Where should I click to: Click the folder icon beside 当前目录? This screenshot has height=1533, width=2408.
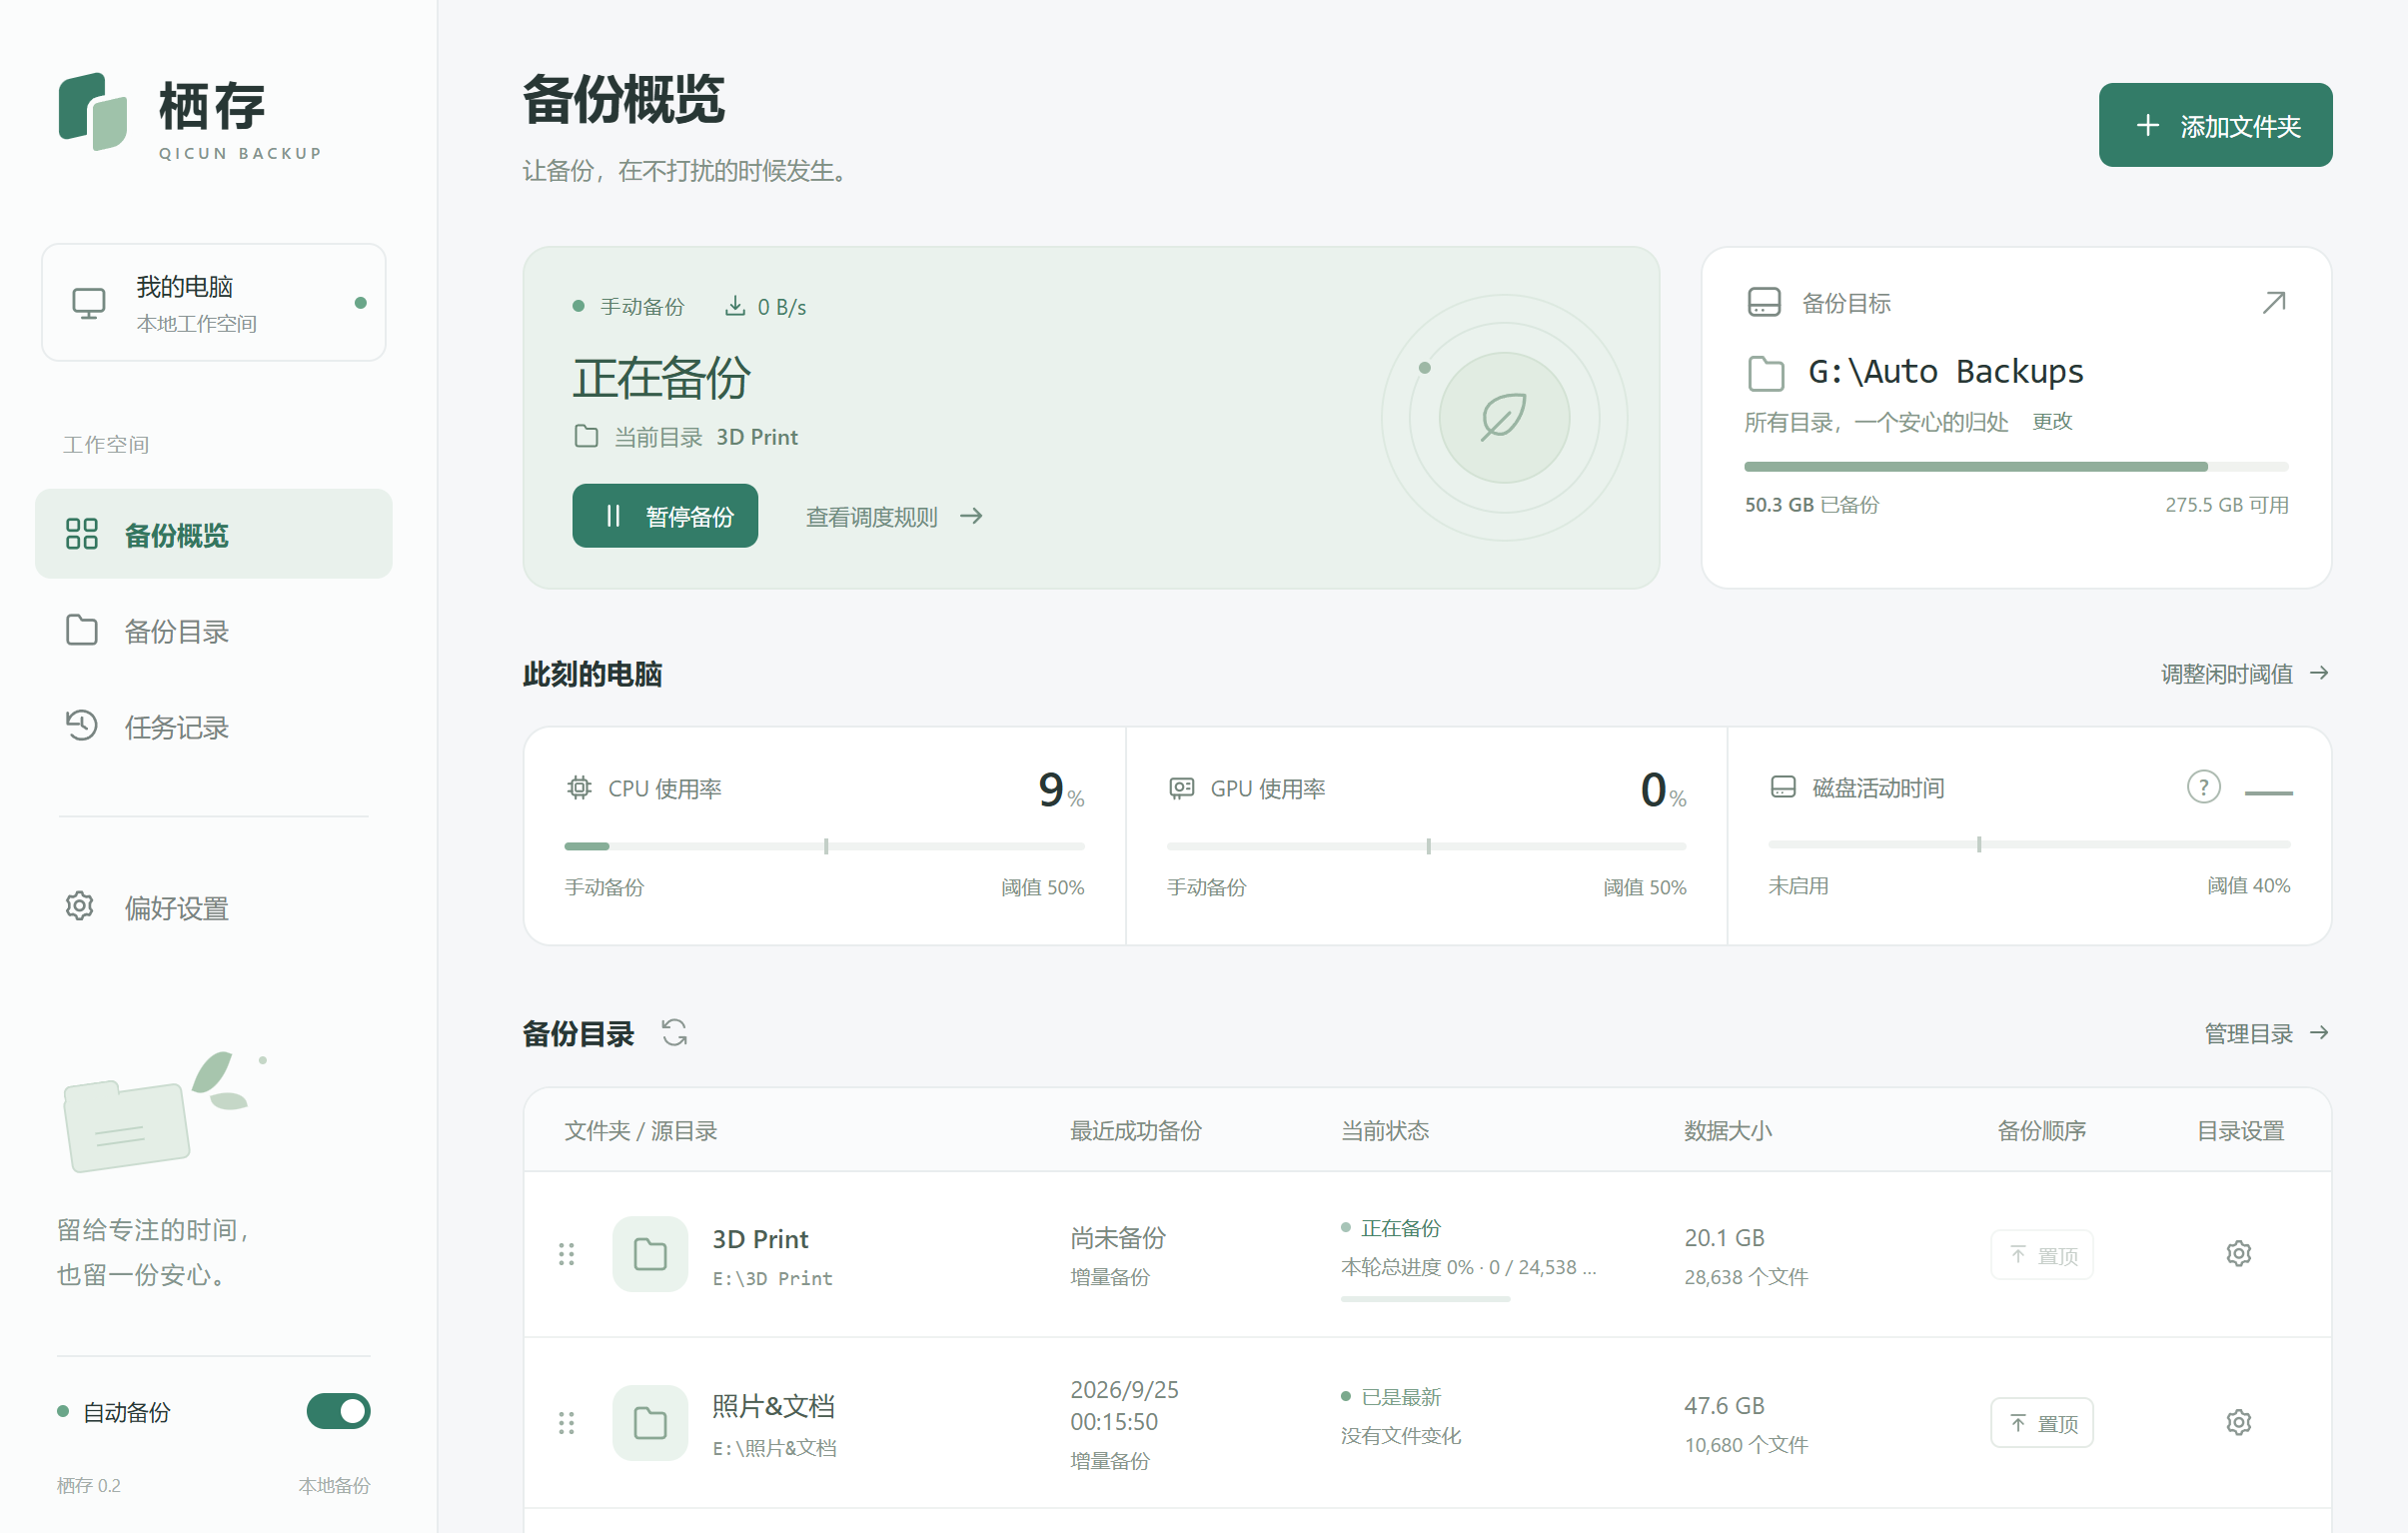[x=587, y=436]
